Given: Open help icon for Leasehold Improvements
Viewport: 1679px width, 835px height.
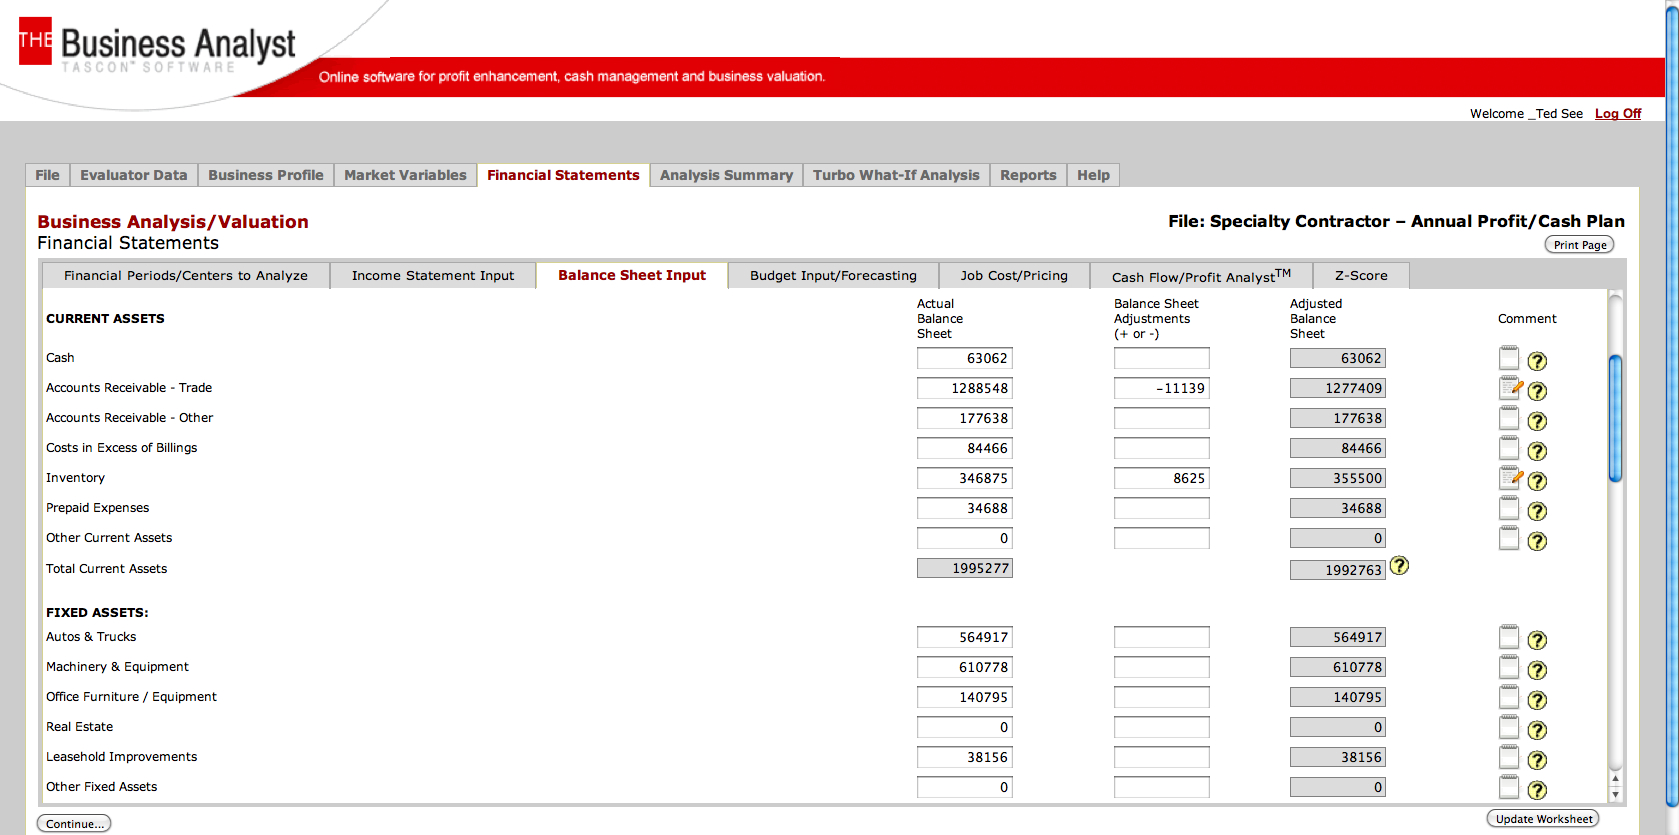Looking at the screenshot, I should [1537, 760].
